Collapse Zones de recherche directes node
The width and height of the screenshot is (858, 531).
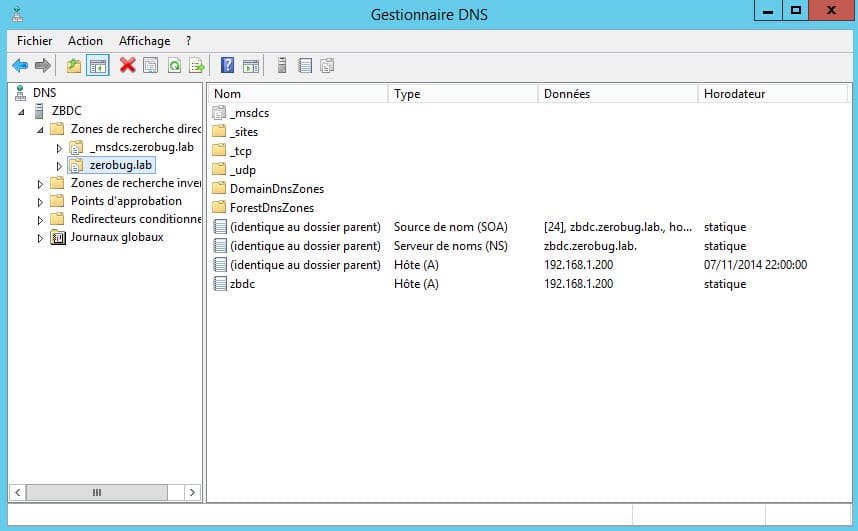point(40,130)
